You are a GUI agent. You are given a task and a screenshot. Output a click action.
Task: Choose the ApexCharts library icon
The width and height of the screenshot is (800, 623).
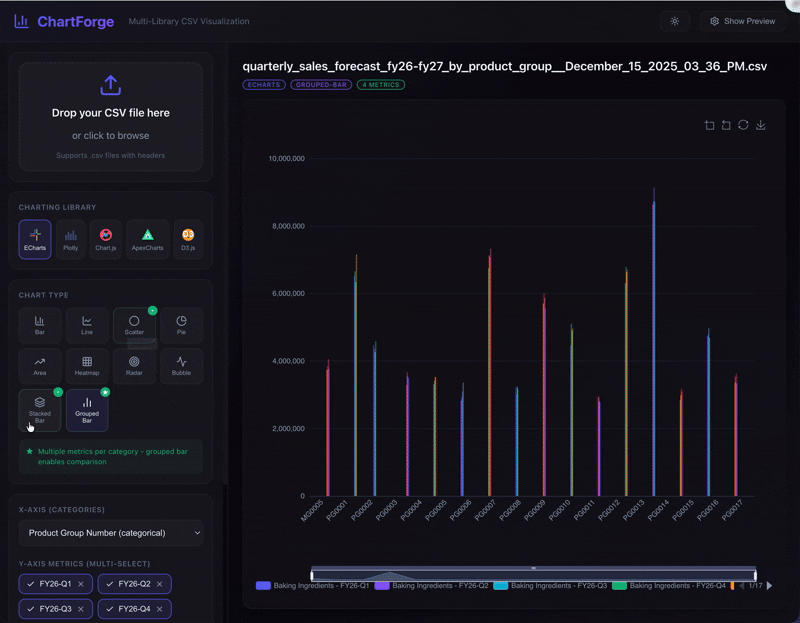tap(147, 239)
